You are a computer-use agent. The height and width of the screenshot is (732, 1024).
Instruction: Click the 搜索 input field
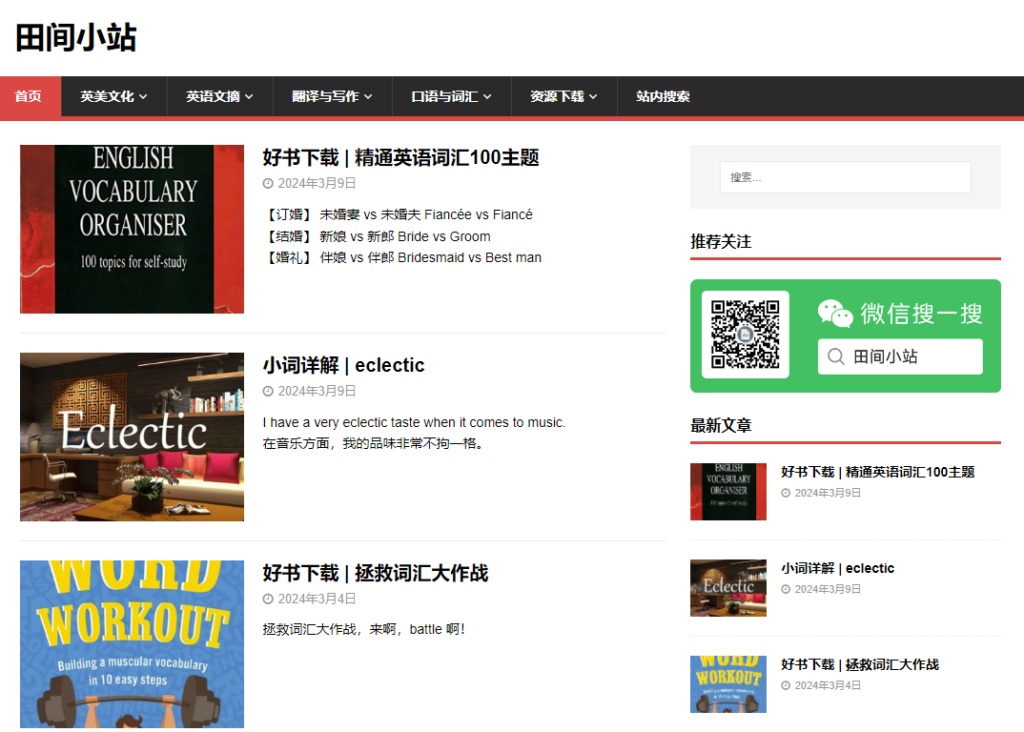click(845, 177)
